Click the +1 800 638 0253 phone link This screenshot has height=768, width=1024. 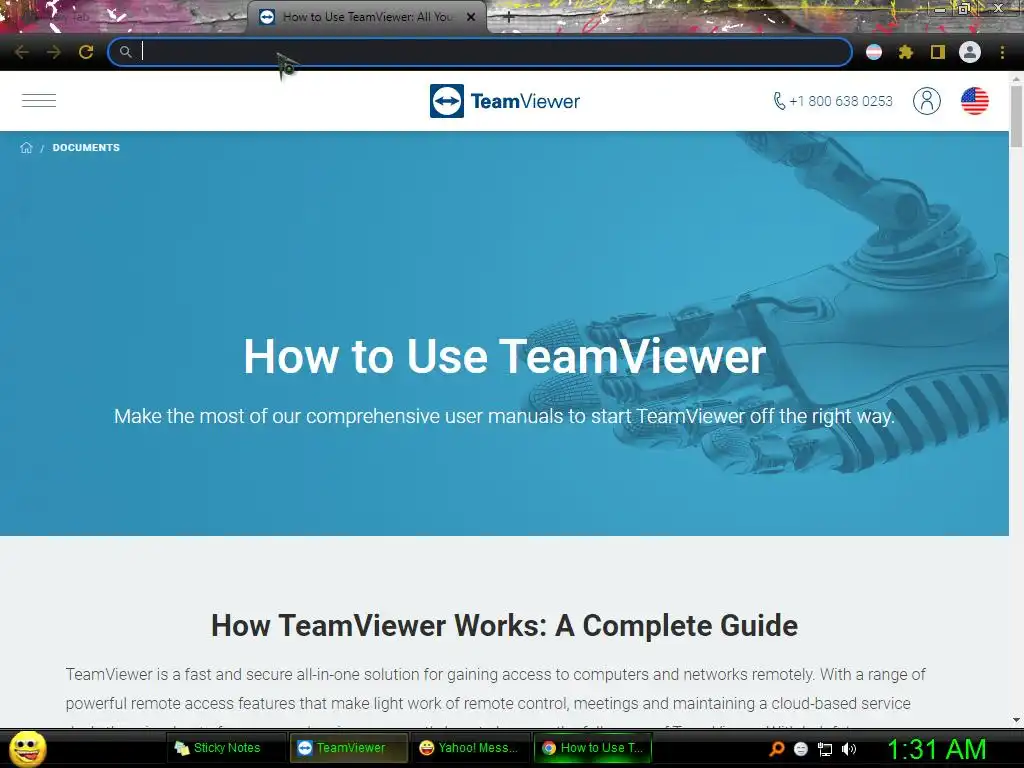tap(840, 101)
